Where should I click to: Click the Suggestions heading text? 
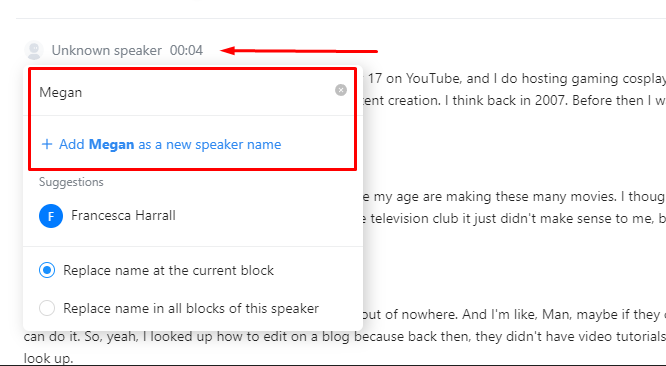71,182
